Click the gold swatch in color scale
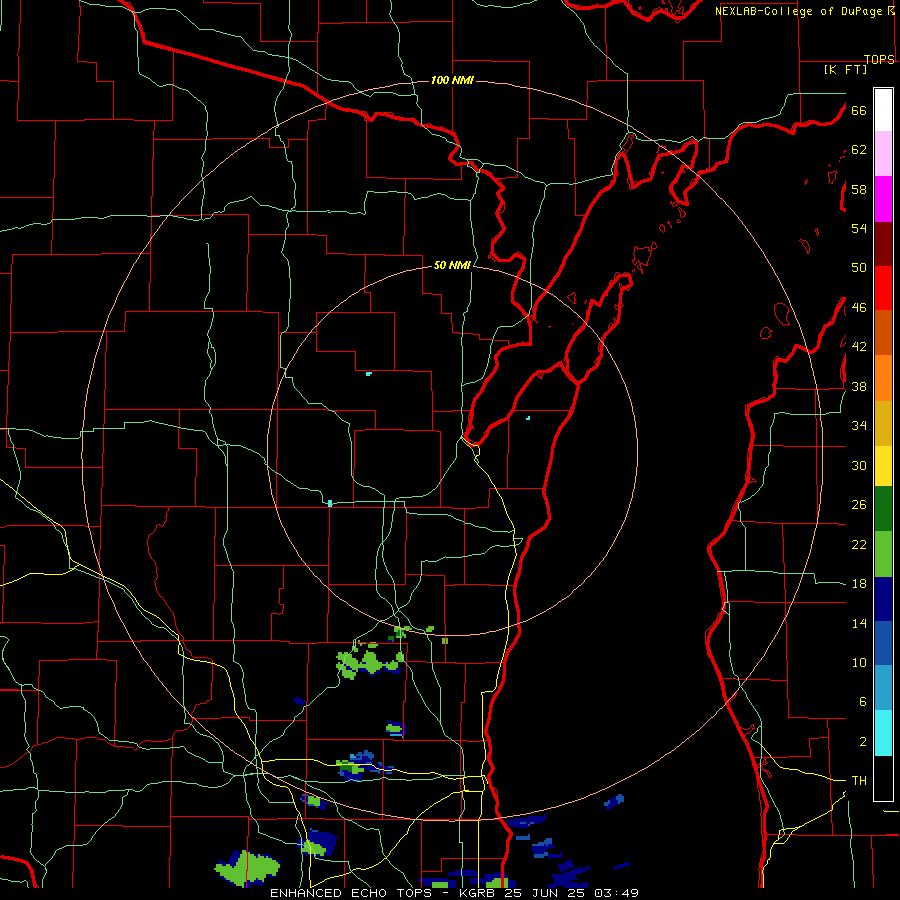This screenshot has height=900, width=900. pyautogui.click(x=883, y=423)
